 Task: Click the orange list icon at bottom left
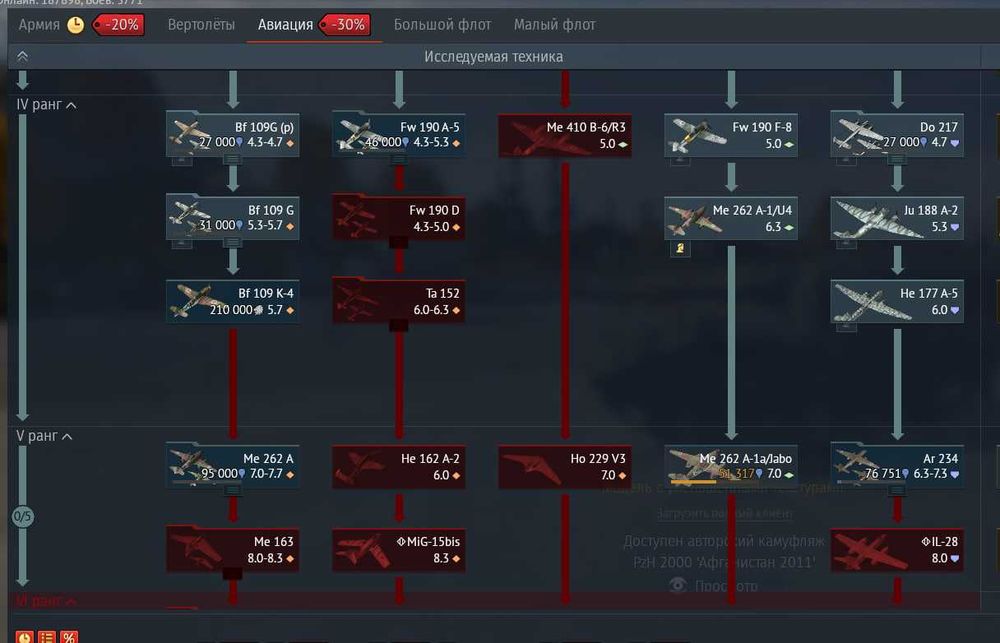point(47,637)
